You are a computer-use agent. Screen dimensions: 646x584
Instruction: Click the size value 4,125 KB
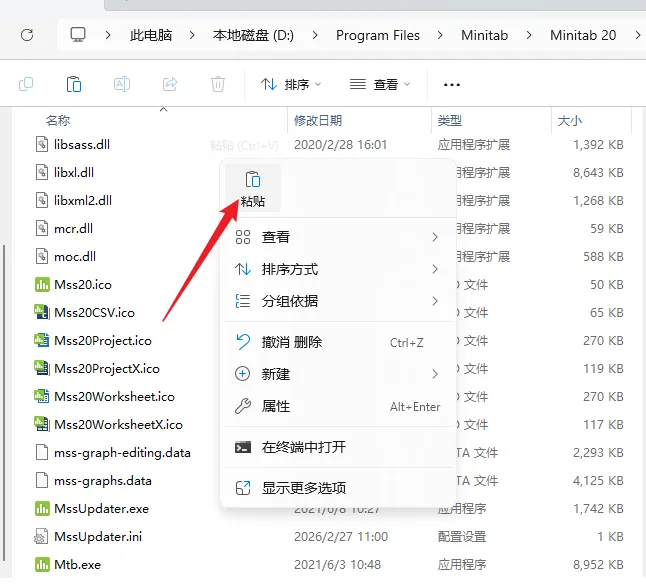598,481
